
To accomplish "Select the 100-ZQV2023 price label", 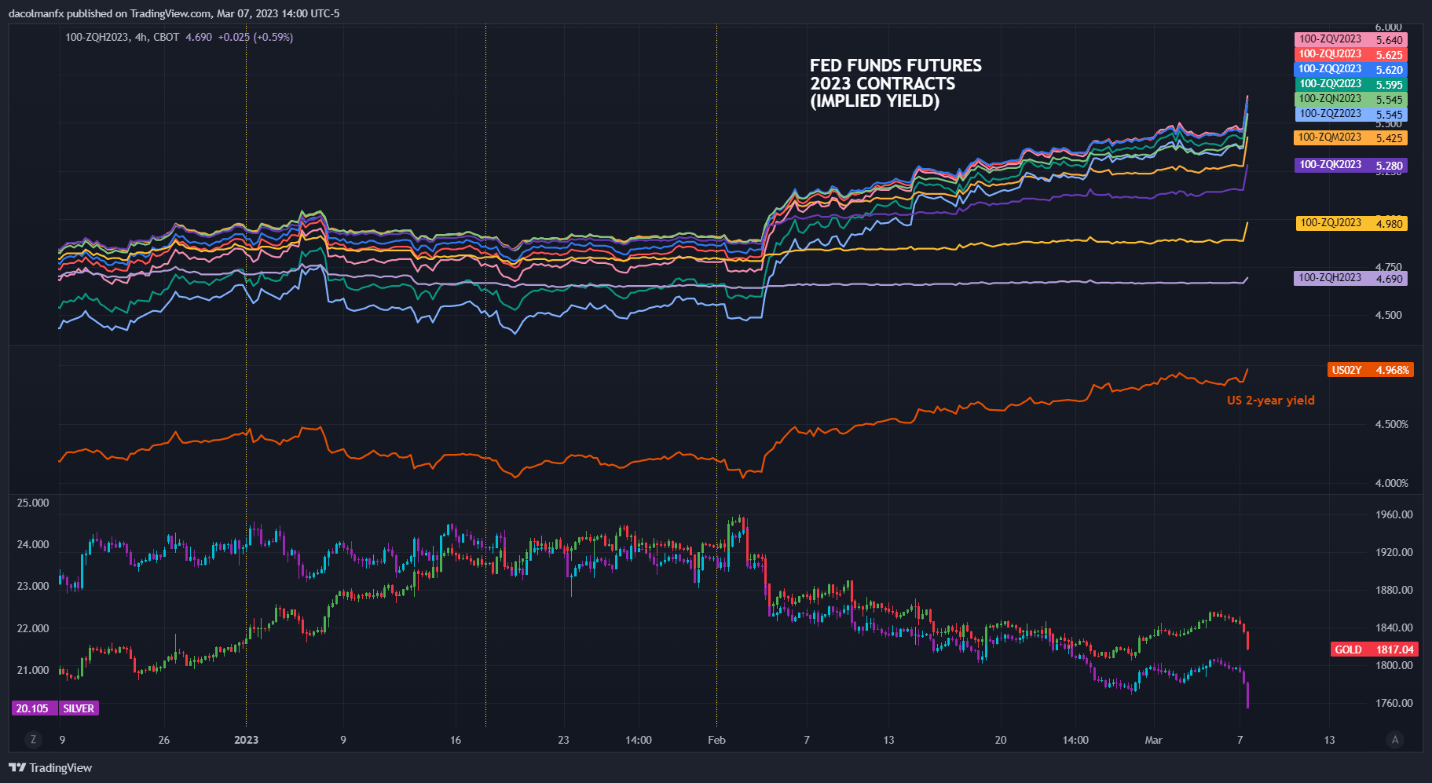I will coord(1350,40).
